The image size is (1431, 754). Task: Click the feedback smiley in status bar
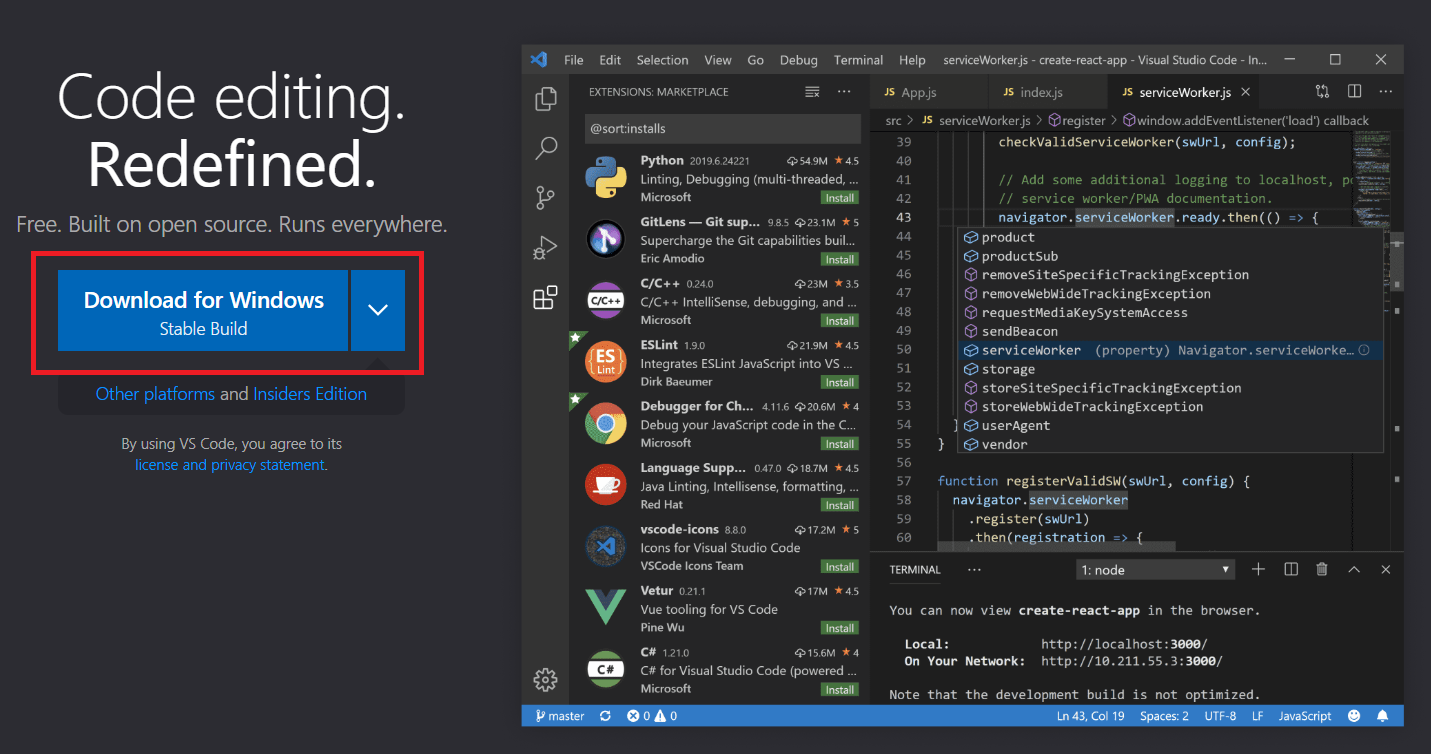coord(1354,716)
